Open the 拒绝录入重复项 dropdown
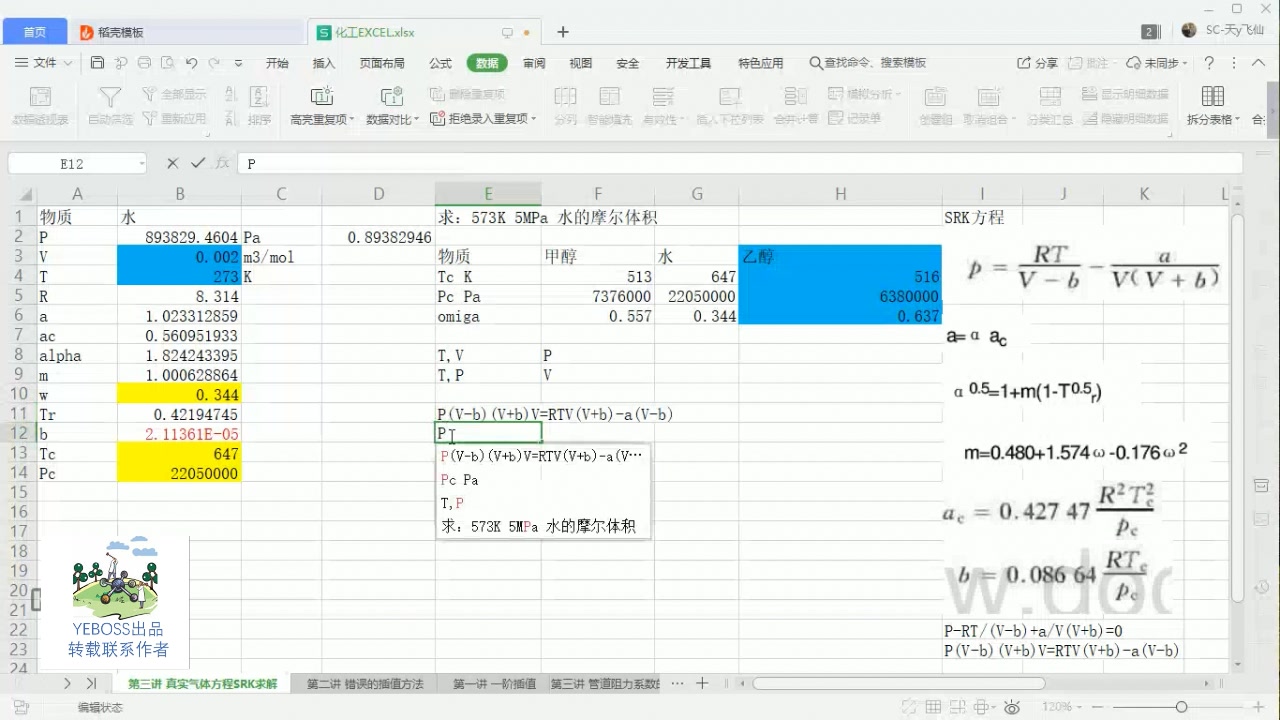 (483, 118)
